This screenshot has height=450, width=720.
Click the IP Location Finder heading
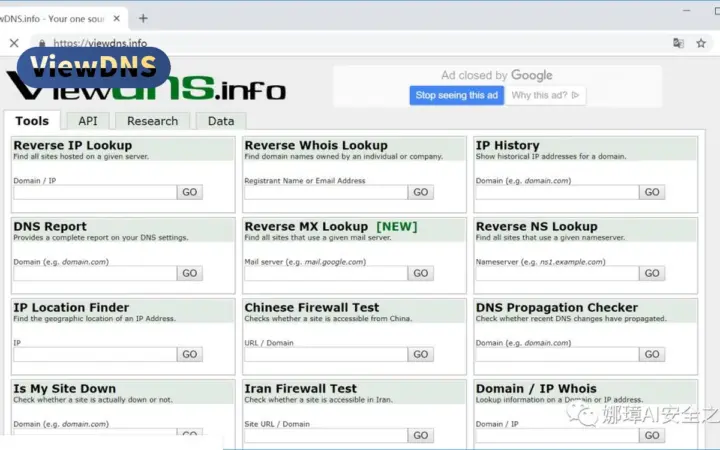pyautogui.click(x=71, y=307)
